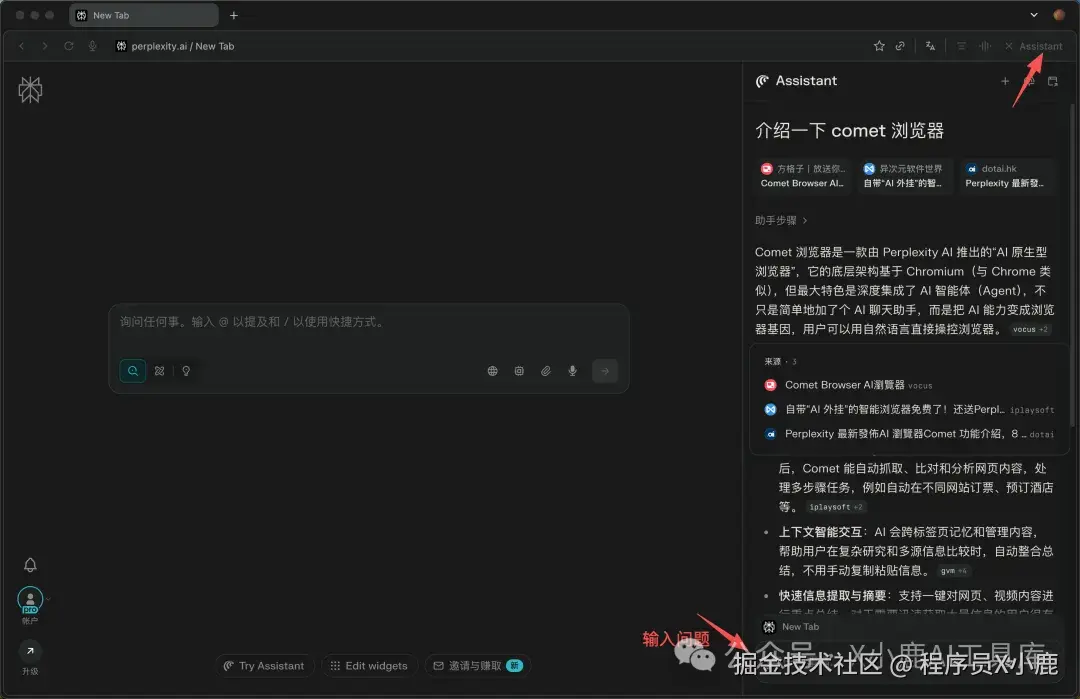Toggle the bookmark star for this page

click(879, 45)
